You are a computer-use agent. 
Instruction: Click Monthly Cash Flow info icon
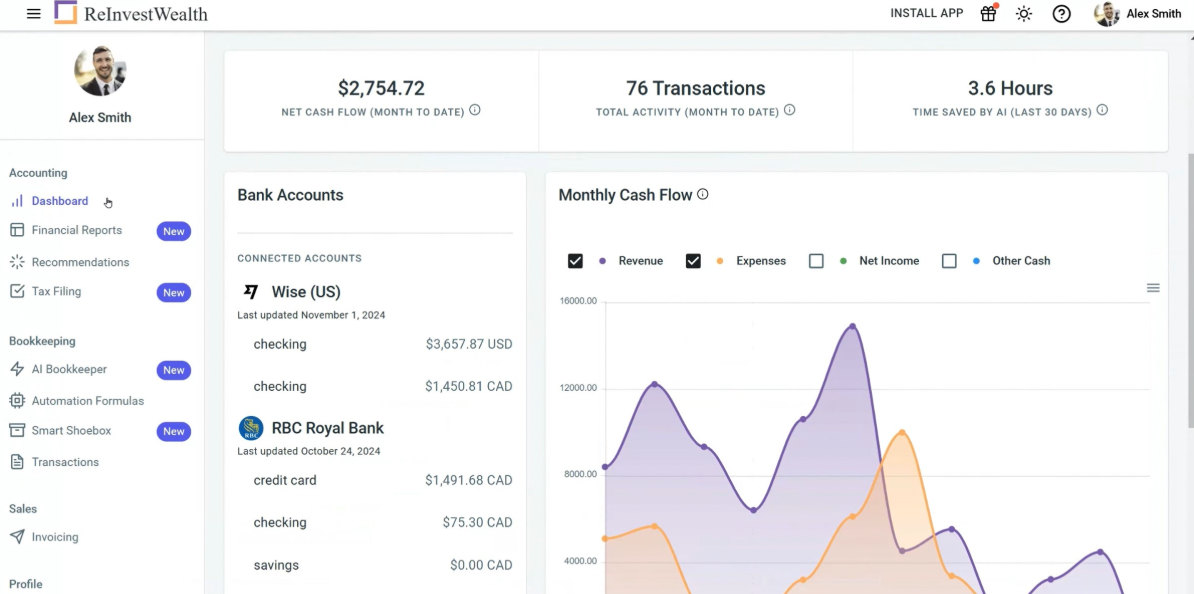coord(703,194)
